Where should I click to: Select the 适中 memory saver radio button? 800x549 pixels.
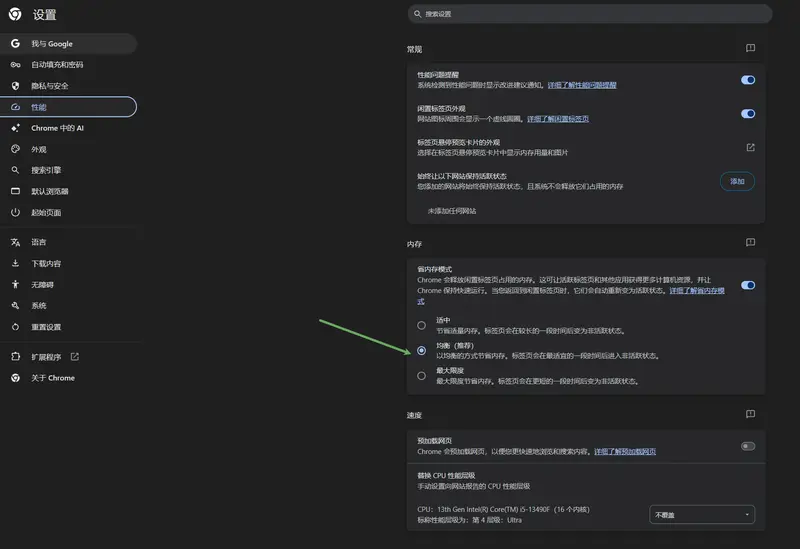(421, 326)
